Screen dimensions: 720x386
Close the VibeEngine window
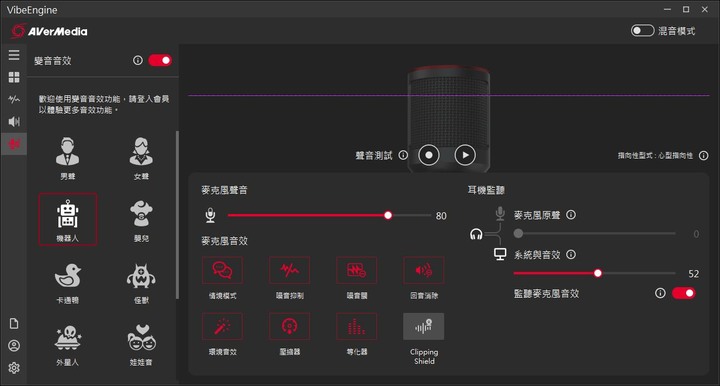tap(704, 9)
